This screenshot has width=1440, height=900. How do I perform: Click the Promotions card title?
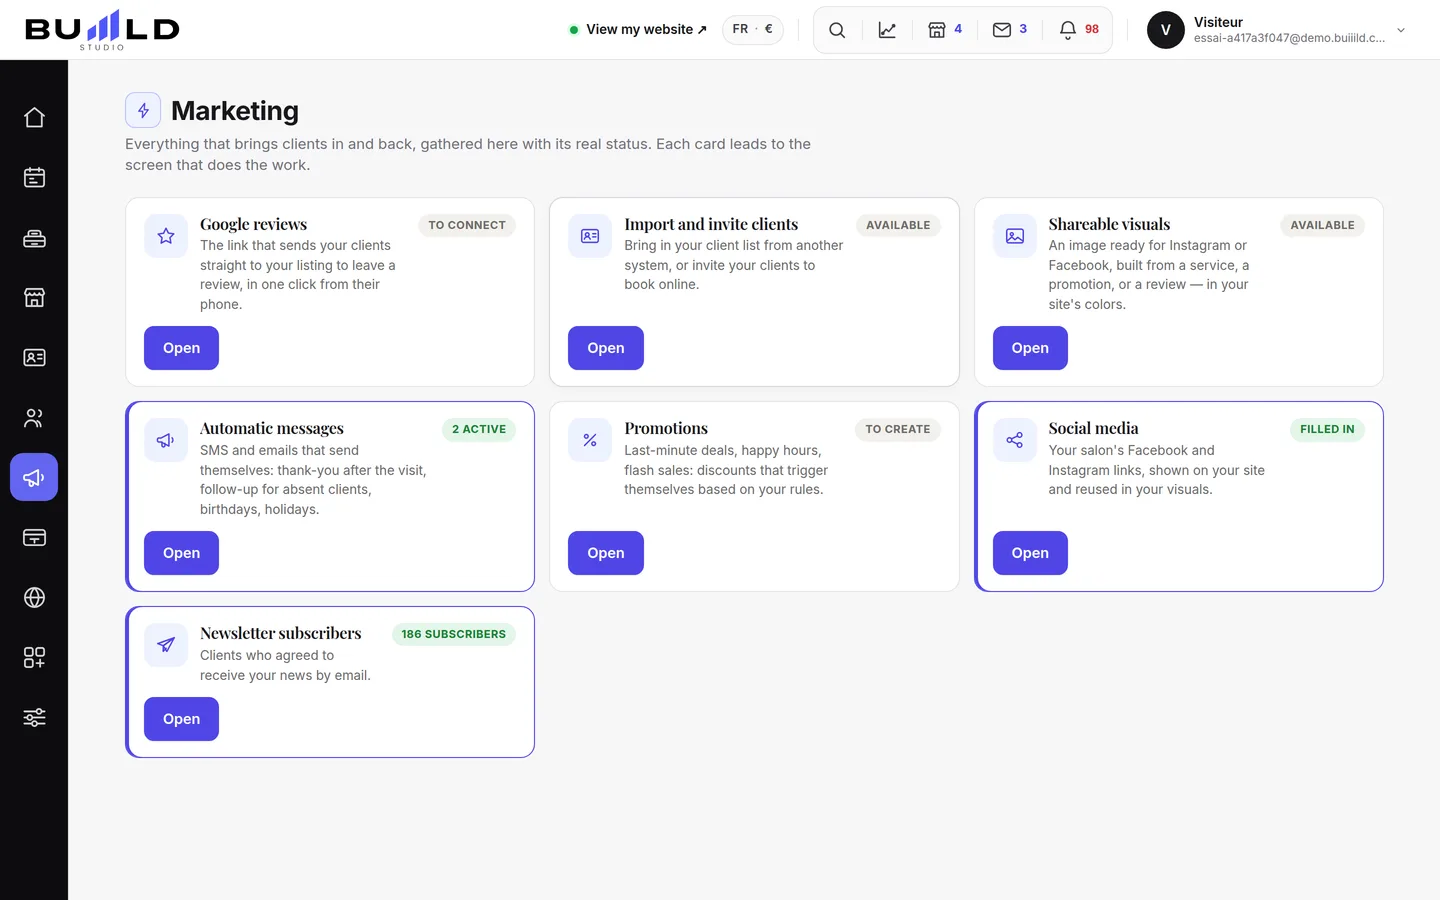tap(666, 428)
